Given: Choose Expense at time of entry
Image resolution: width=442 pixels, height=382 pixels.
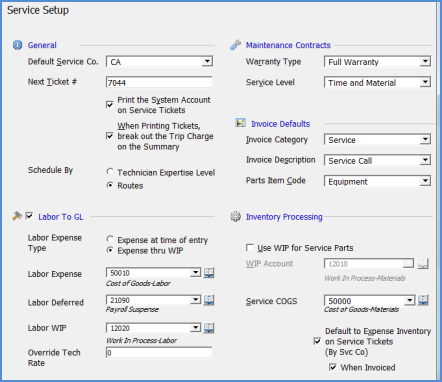Looking at the screenshot, I should click(x=110, y=239).
